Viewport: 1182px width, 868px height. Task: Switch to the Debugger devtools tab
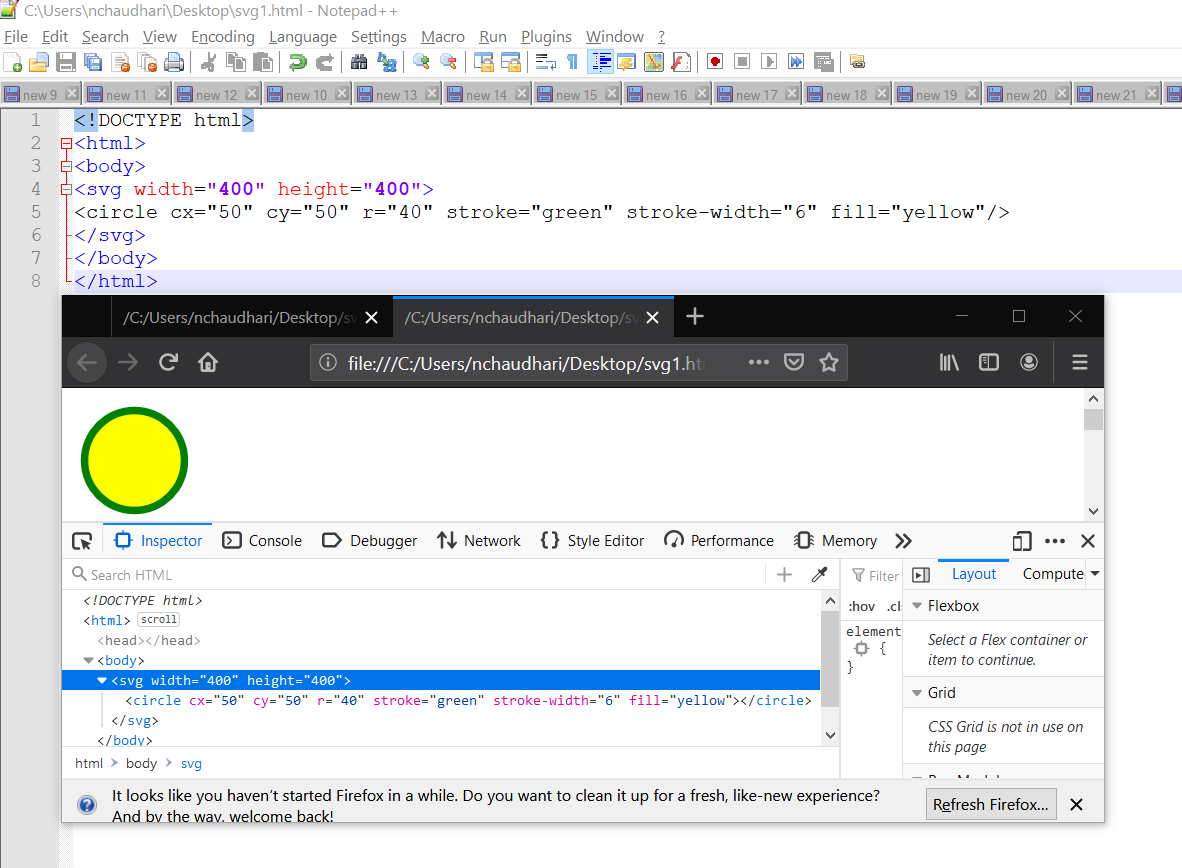click(x=369, y=541)
